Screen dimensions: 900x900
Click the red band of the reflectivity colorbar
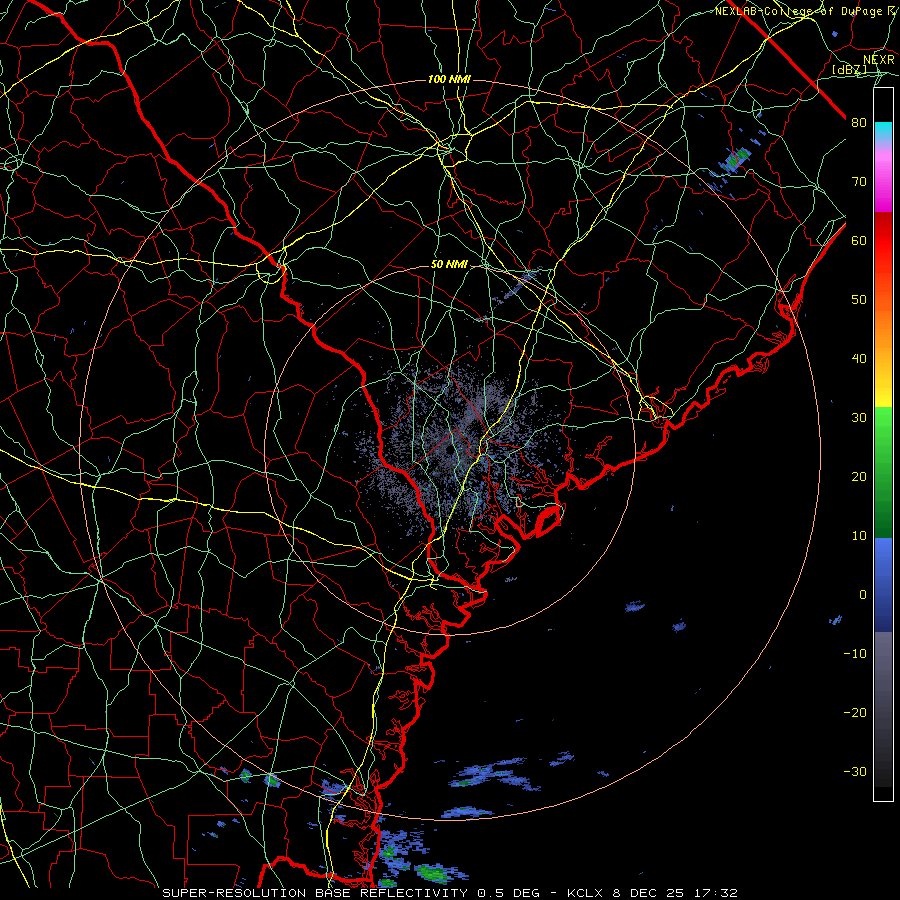click(x=883, y=241)
